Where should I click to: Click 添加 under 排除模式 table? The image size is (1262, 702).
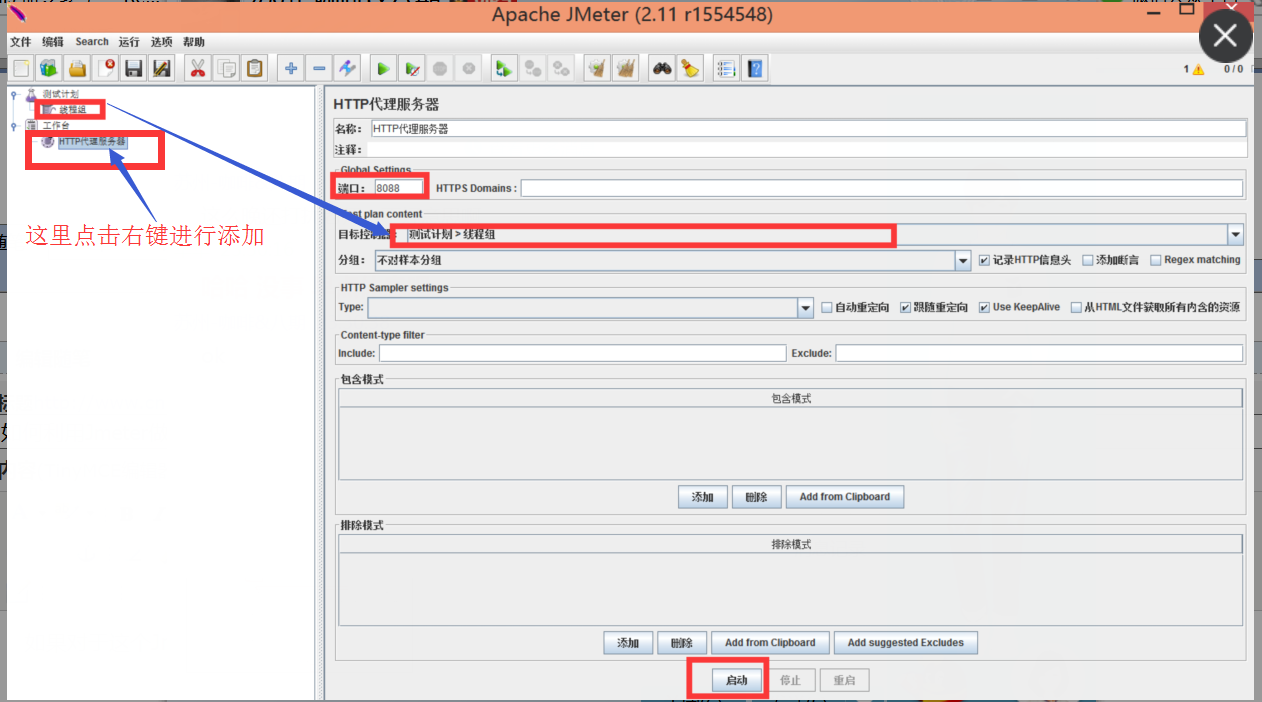pos(628,643)
